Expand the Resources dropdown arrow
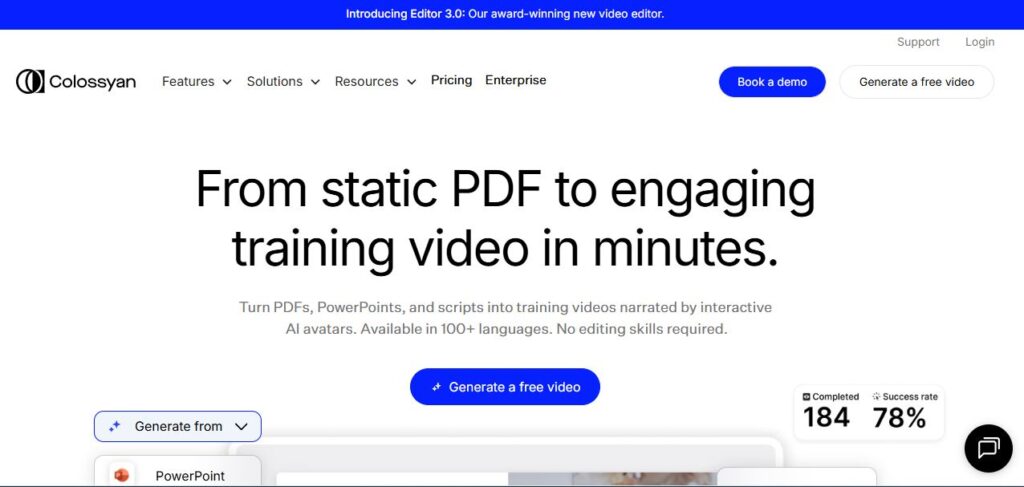Image resolution: width=1024 pixels, height=487 pixels. click(x=411, y=82)
